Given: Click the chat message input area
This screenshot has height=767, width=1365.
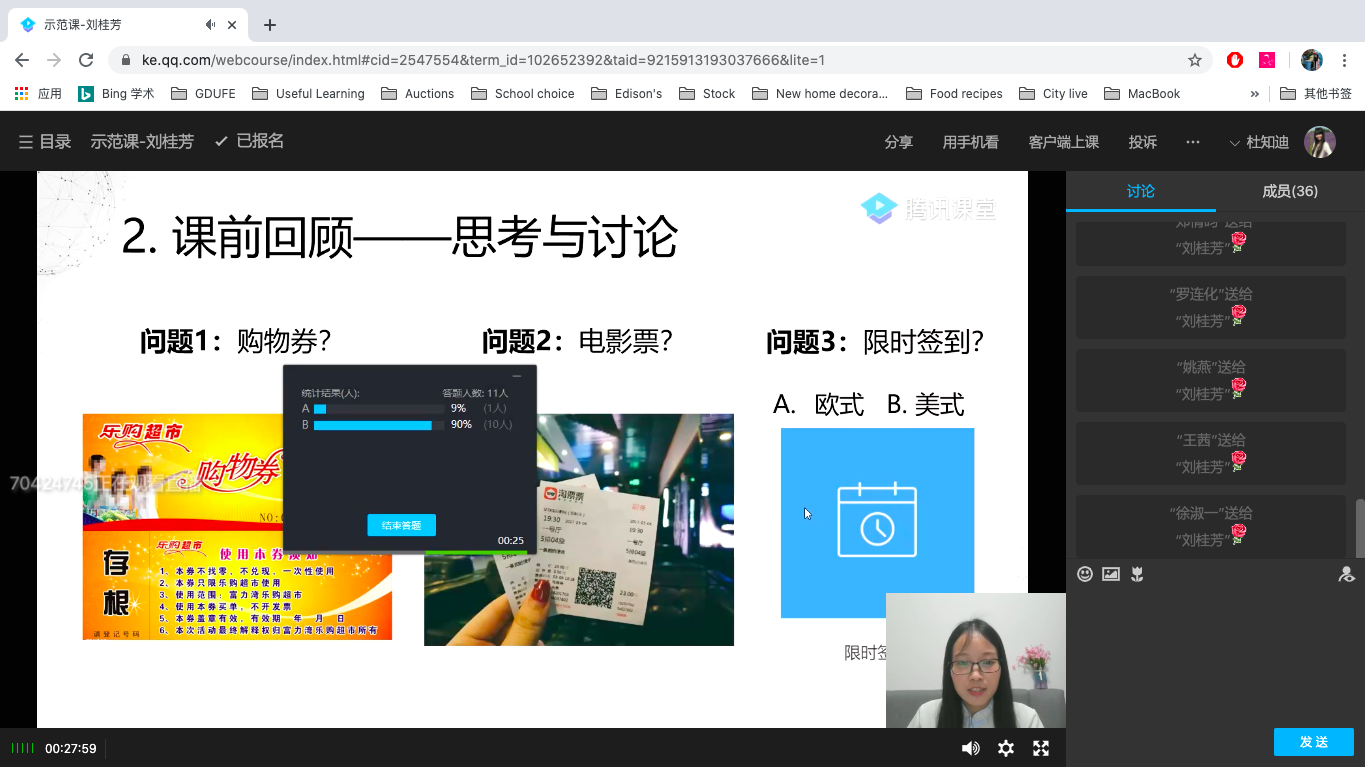Looking at the screenshot, I should tap(1215, 655).
